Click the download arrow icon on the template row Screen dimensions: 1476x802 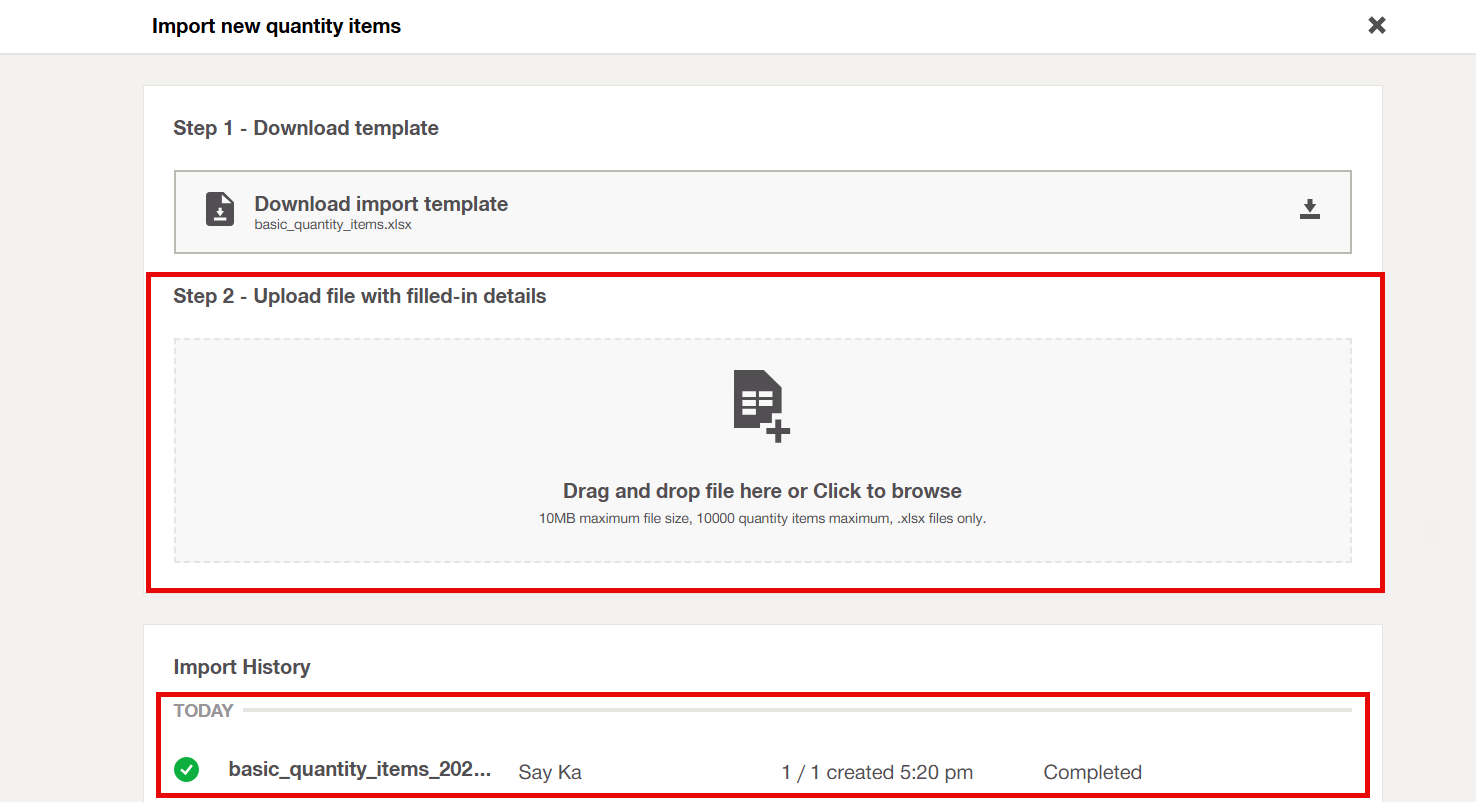click(1309, 209)
